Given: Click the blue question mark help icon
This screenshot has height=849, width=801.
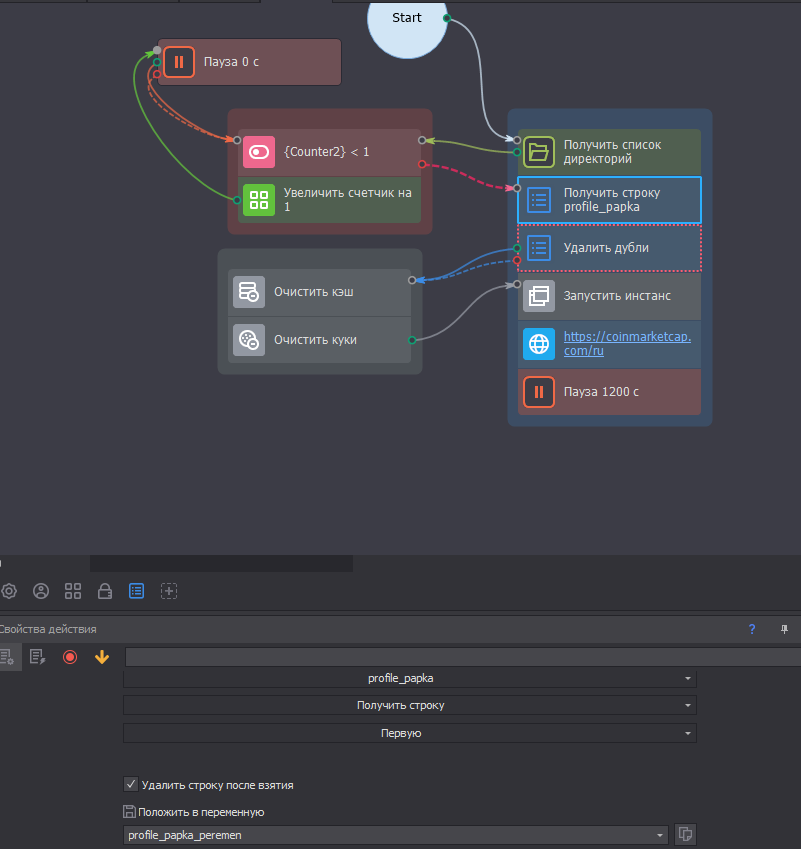Looking at the screenshot, I should [x=752, y=629].
